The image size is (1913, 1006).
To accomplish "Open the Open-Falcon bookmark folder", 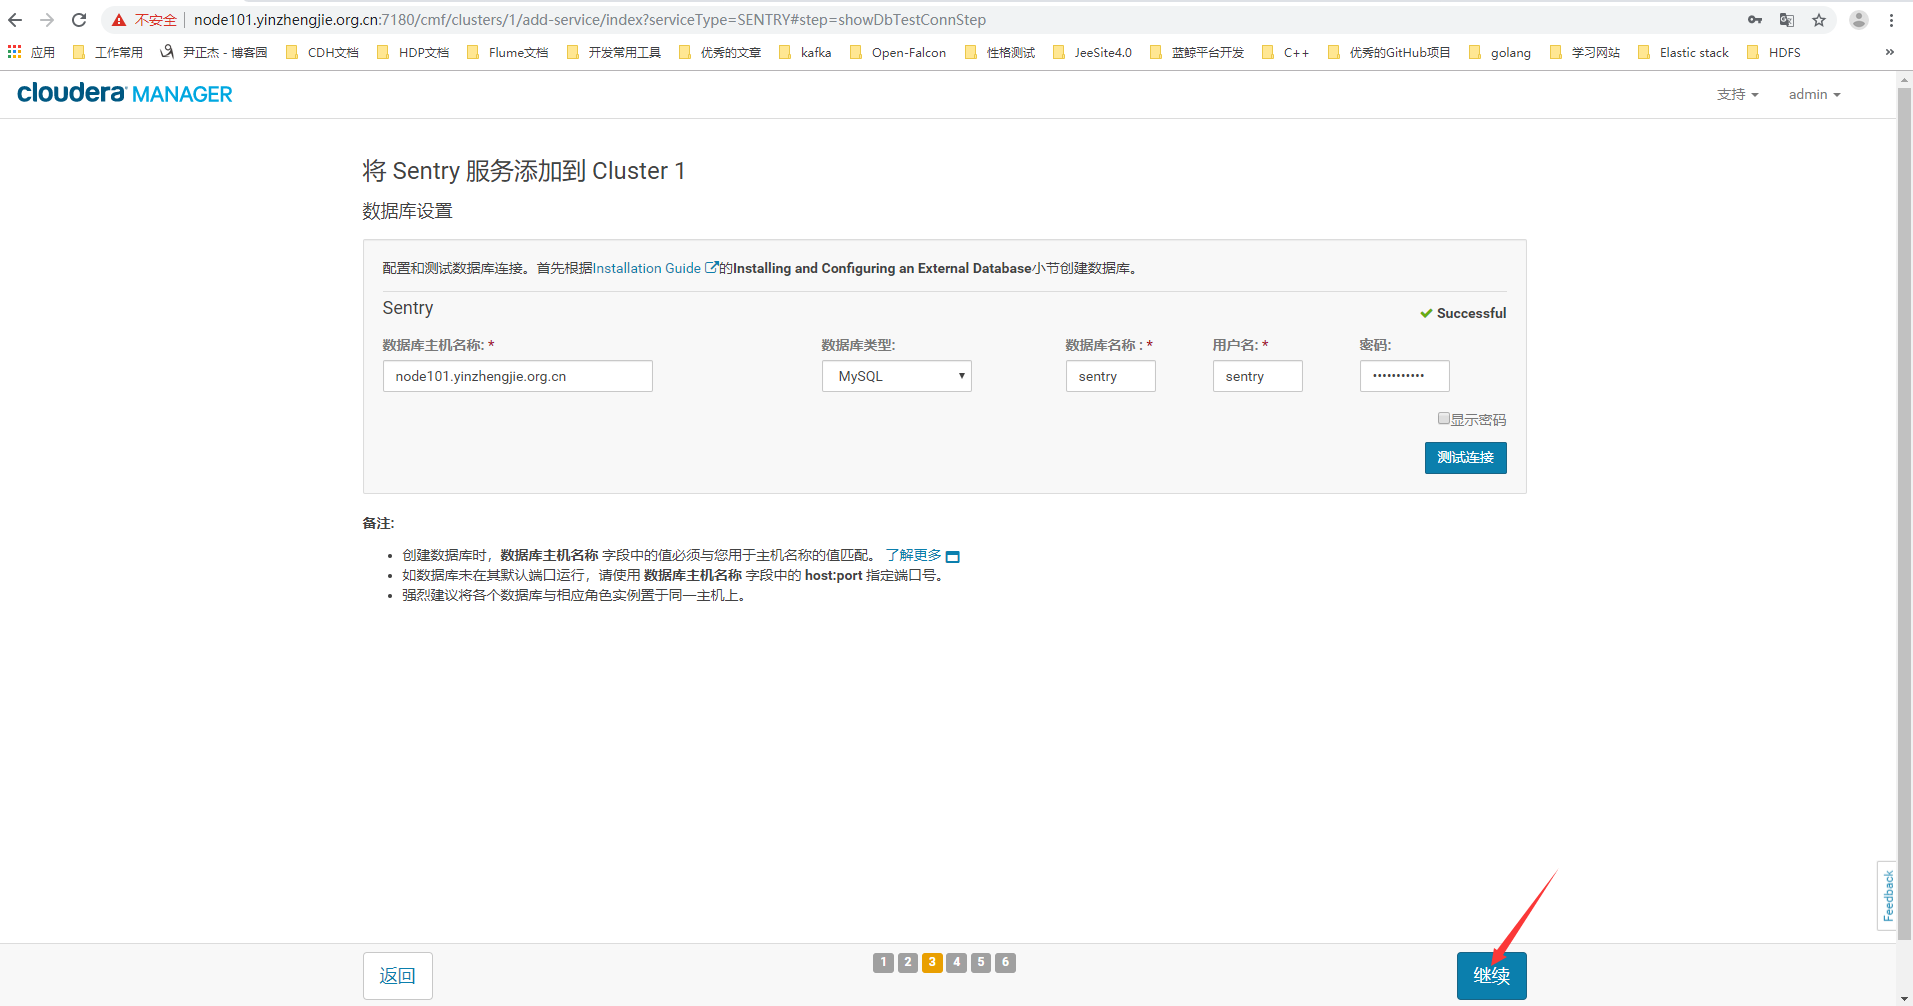I will pyautogui.click(x=898, y=52).
